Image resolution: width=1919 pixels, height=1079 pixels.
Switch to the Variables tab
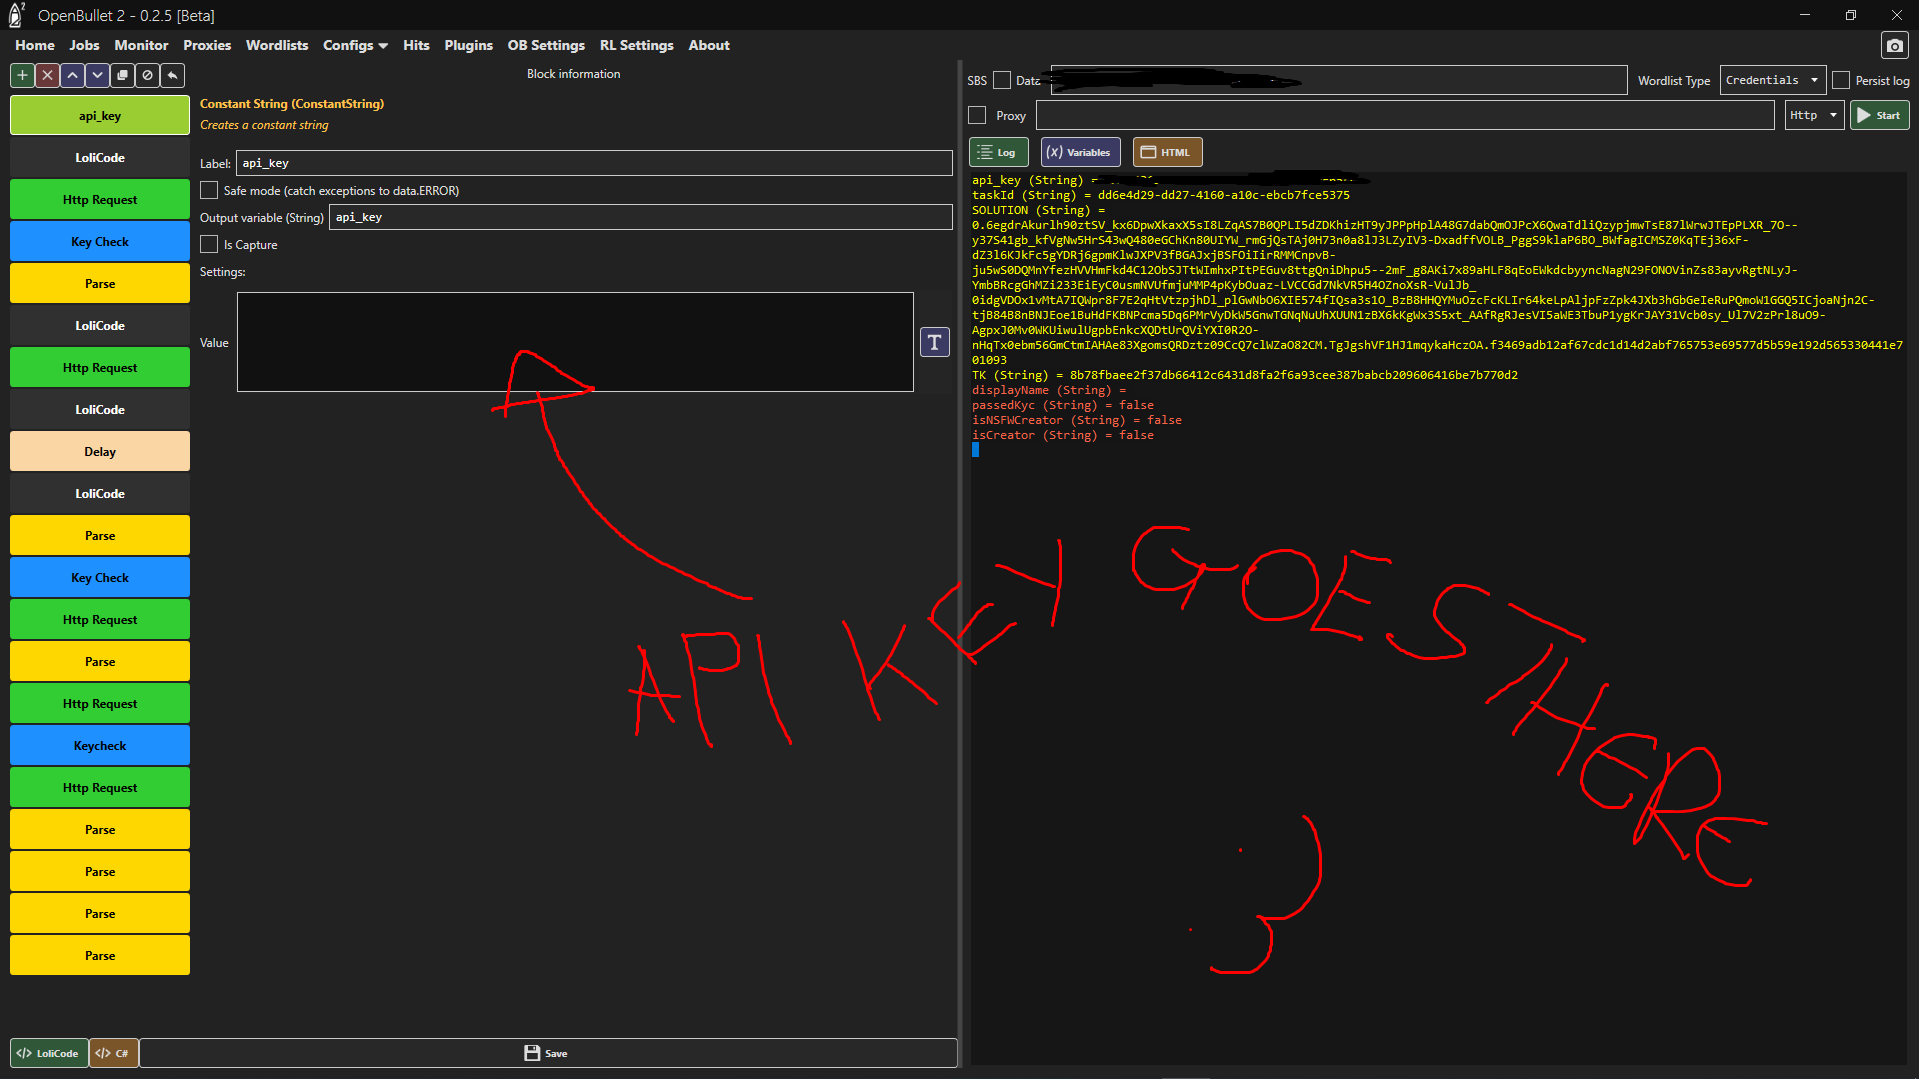pos(1080,152)
